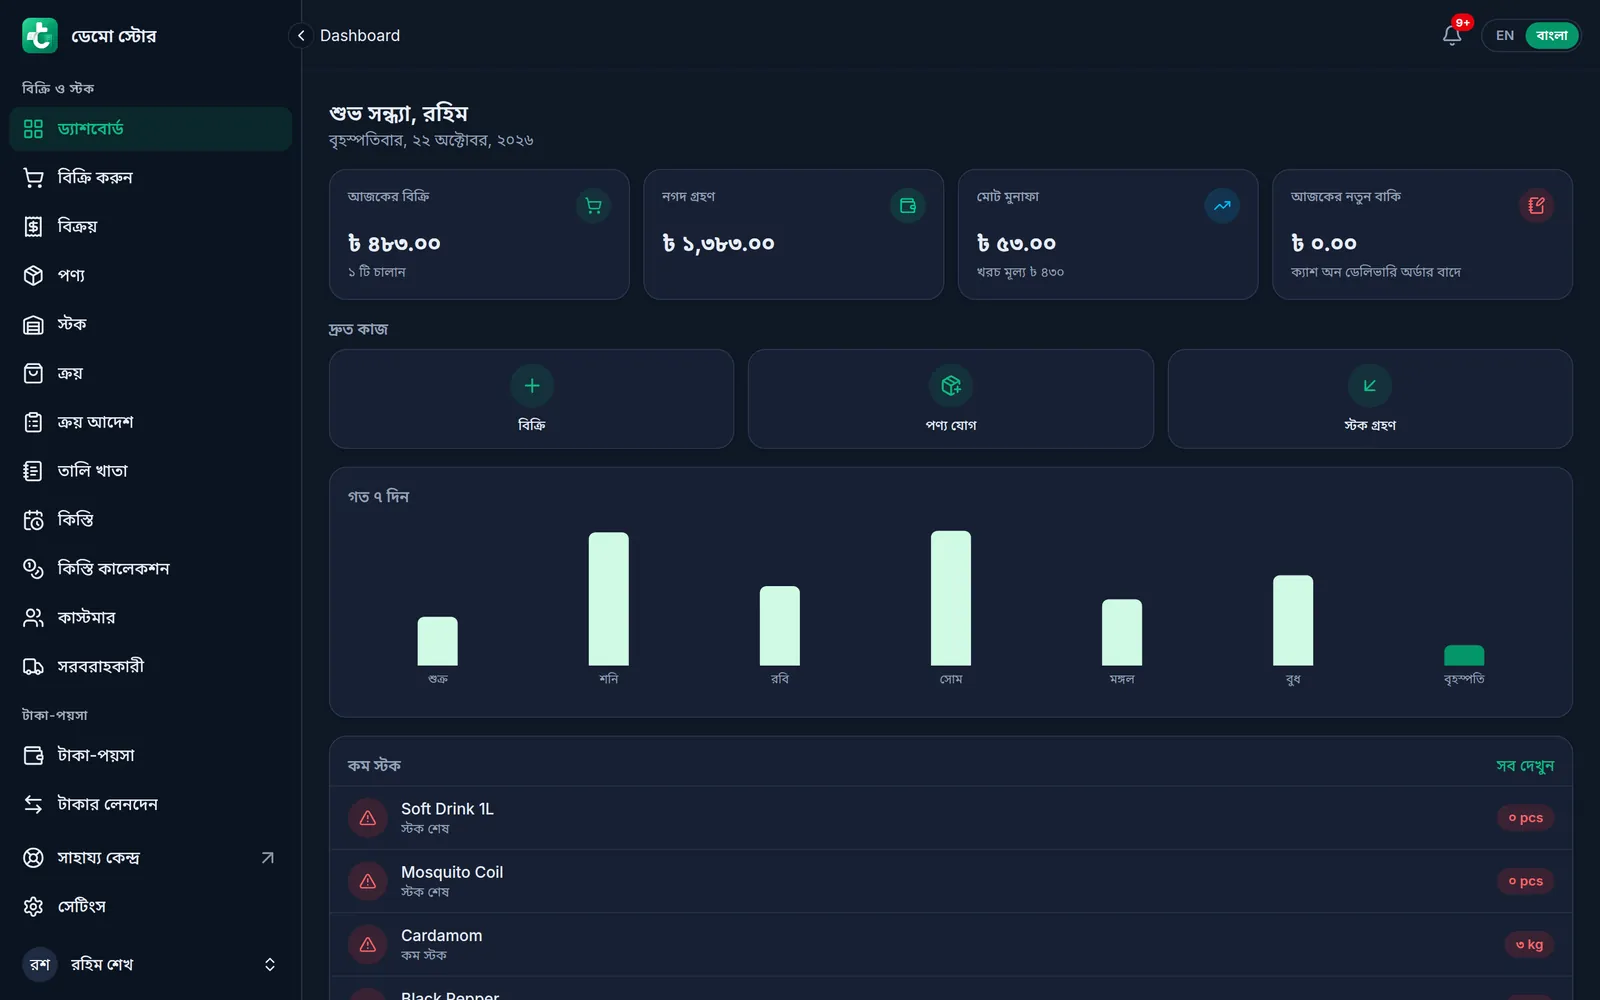Open ক্রয় in the sidebar
1600x1000 pixels.
[x=151, y=373]
